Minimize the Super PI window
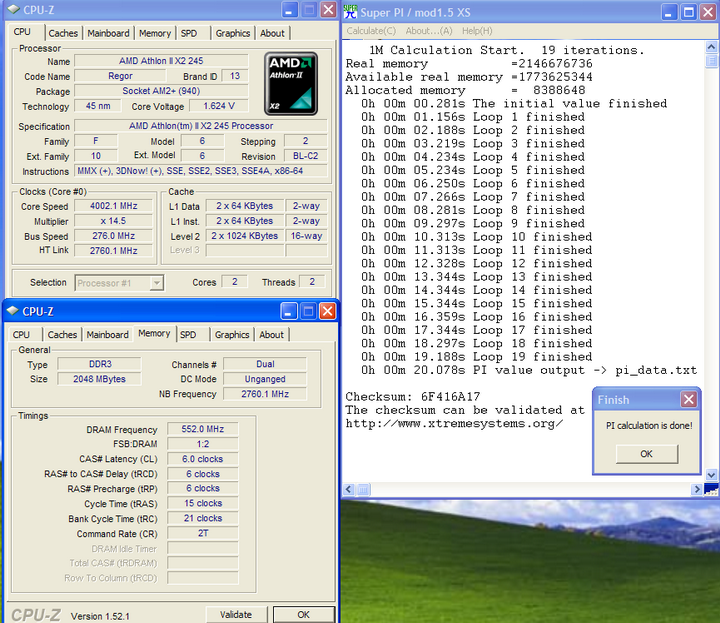 (x=669, y=12)
